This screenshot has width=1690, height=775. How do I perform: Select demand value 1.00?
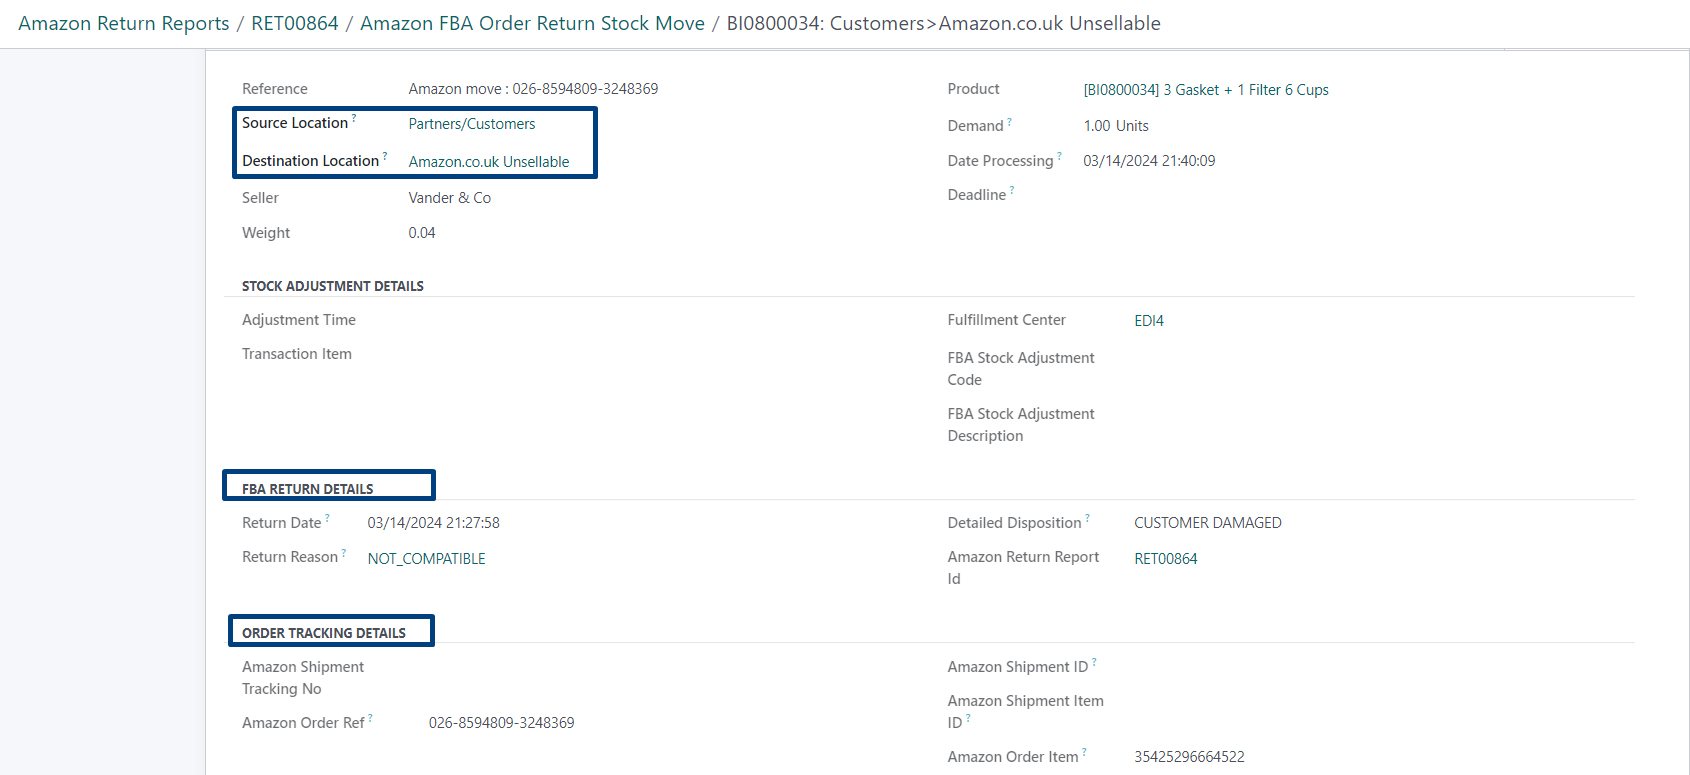pyautogui.click(x=1097, y=126)
